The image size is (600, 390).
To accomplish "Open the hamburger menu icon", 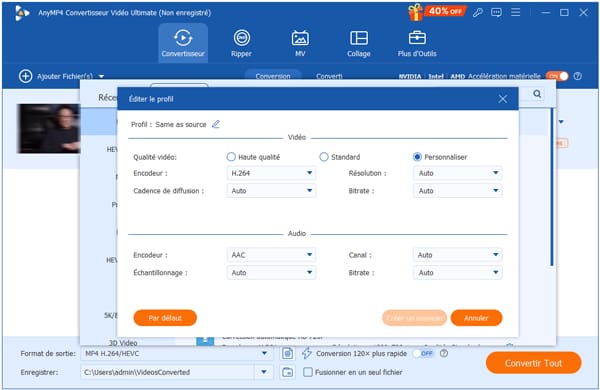I will (x=515, y=13).
